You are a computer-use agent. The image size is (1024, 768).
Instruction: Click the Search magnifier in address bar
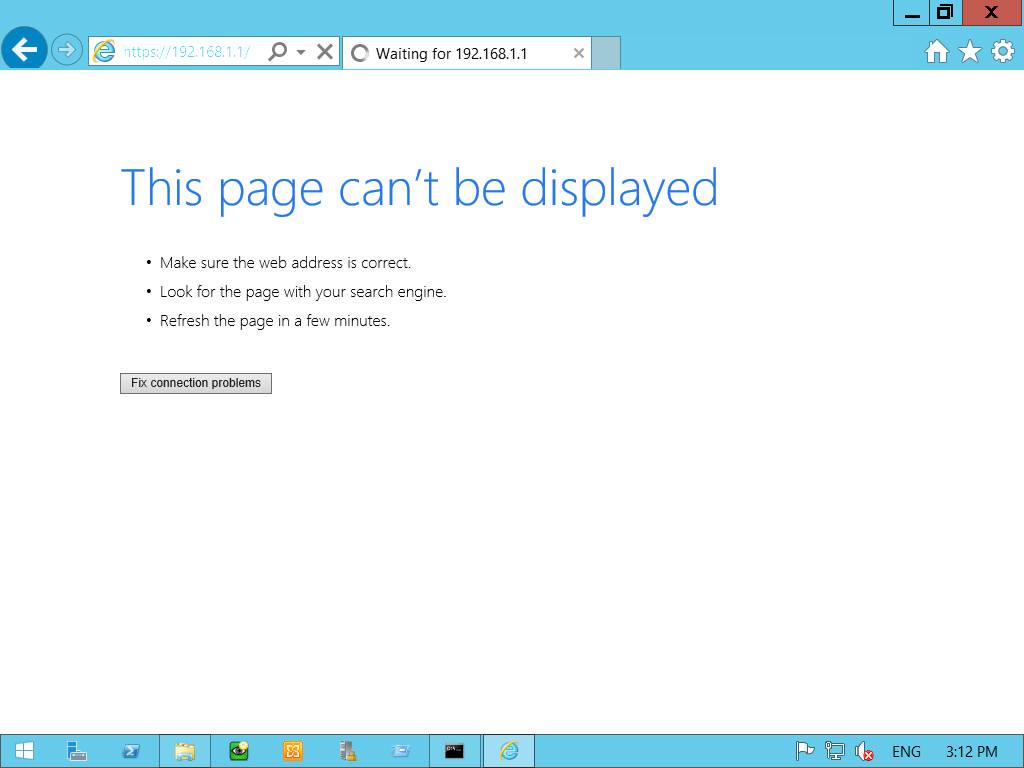(x=278, y=51)
